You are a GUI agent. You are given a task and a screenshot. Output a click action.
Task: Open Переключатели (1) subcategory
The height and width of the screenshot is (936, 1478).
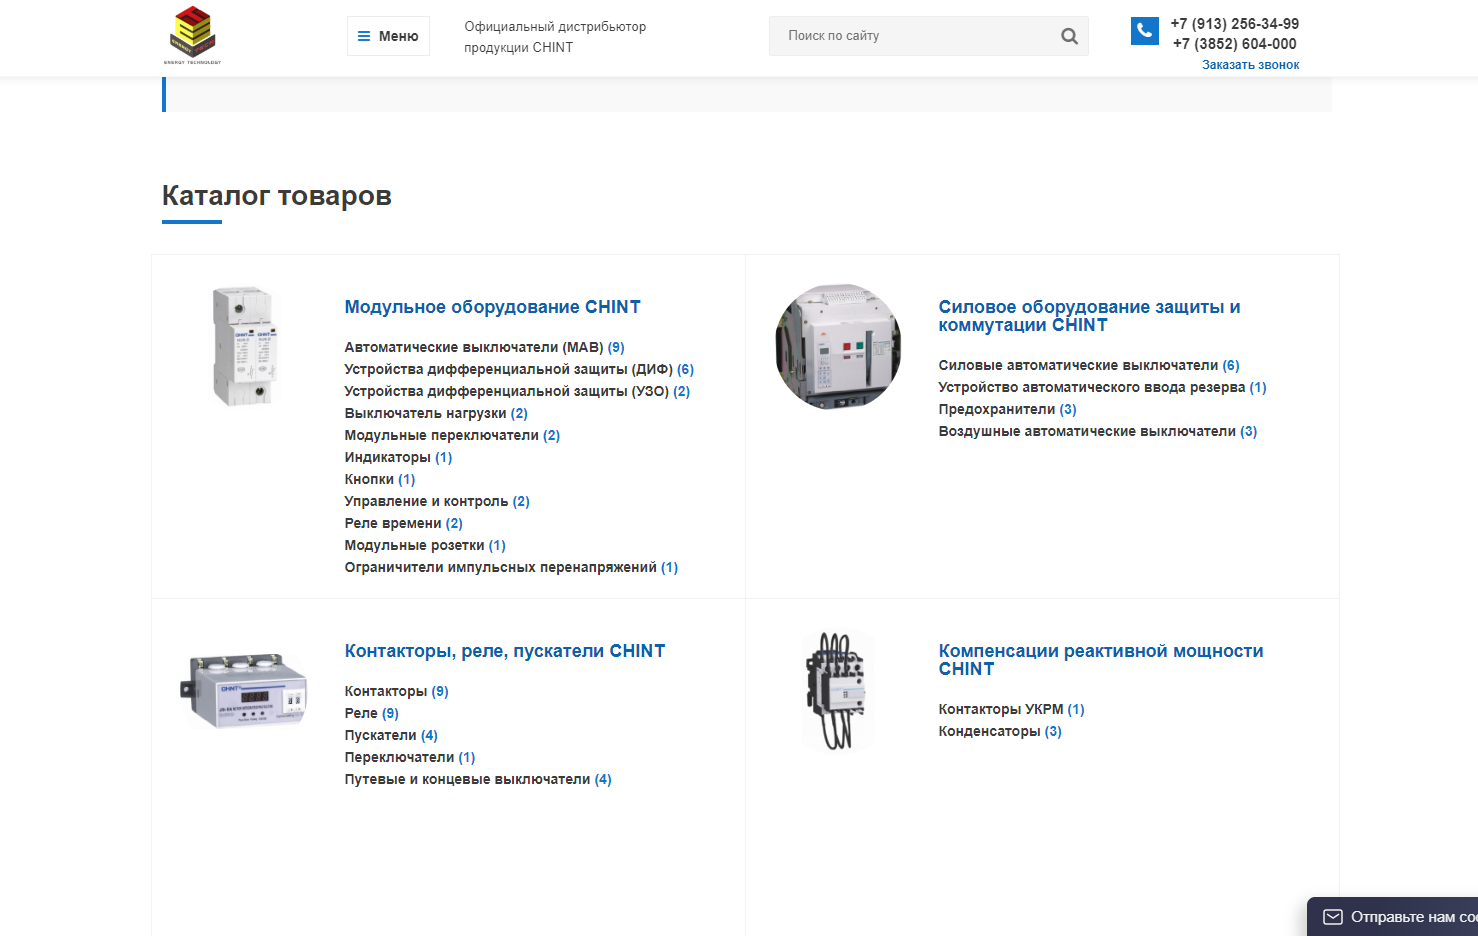pos(410,757)
